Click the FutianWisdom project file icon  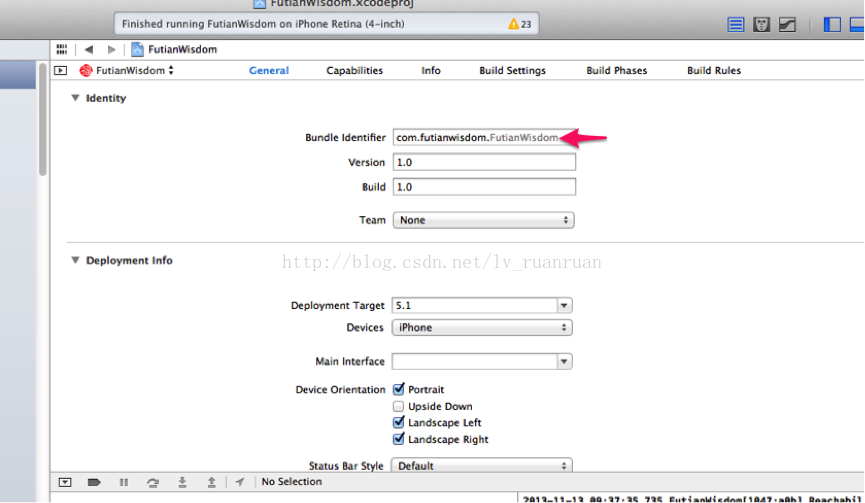(x=137, y=49)
